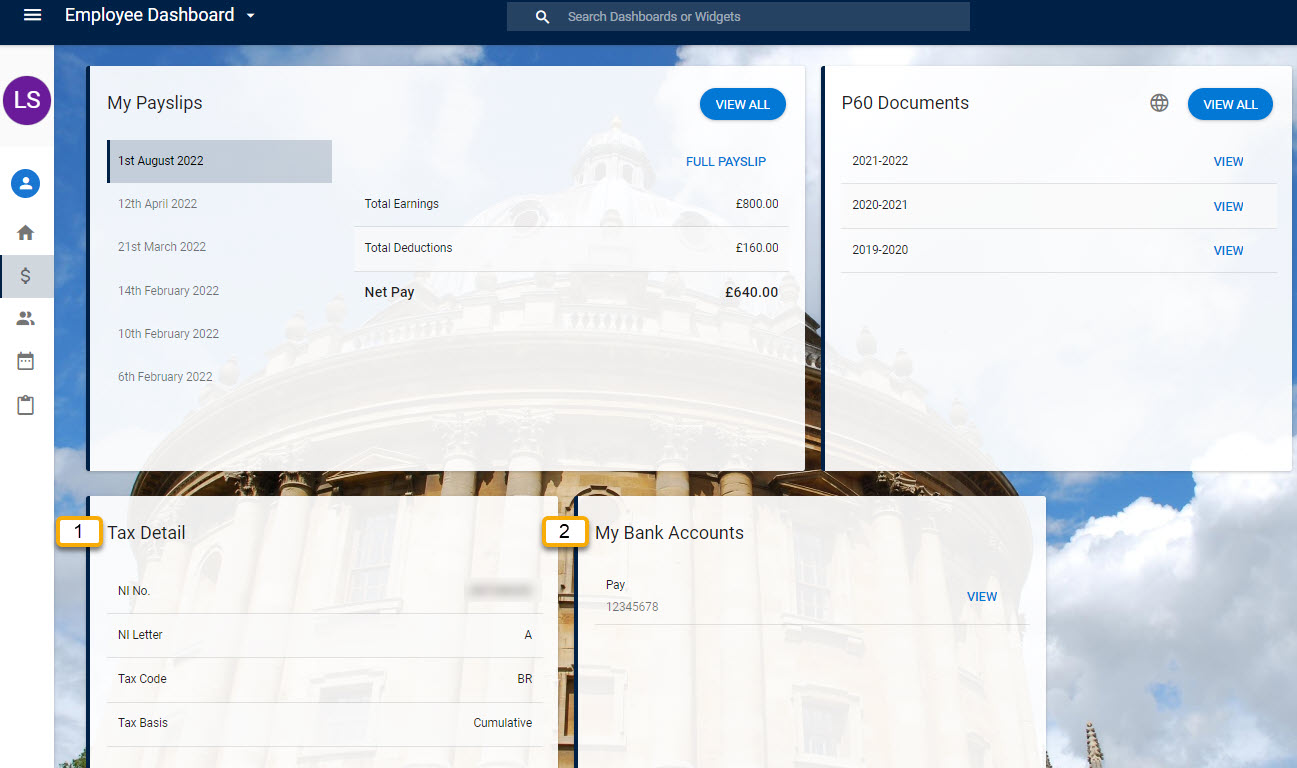The height and width of the screenshot is (768, 1297).
Task: Click the Net Pay label
Action: [x=389, y=293]
